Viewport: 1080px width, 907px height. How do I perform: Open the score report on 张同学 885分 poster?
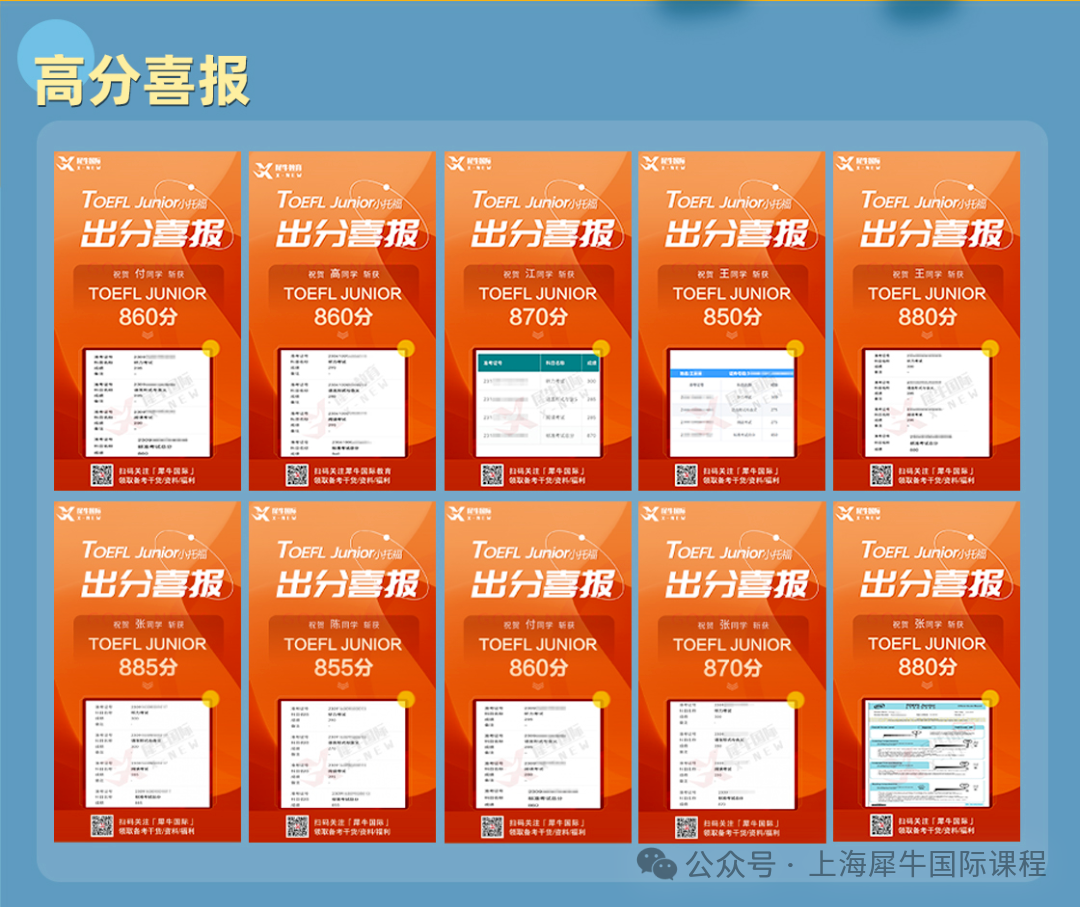147,753
